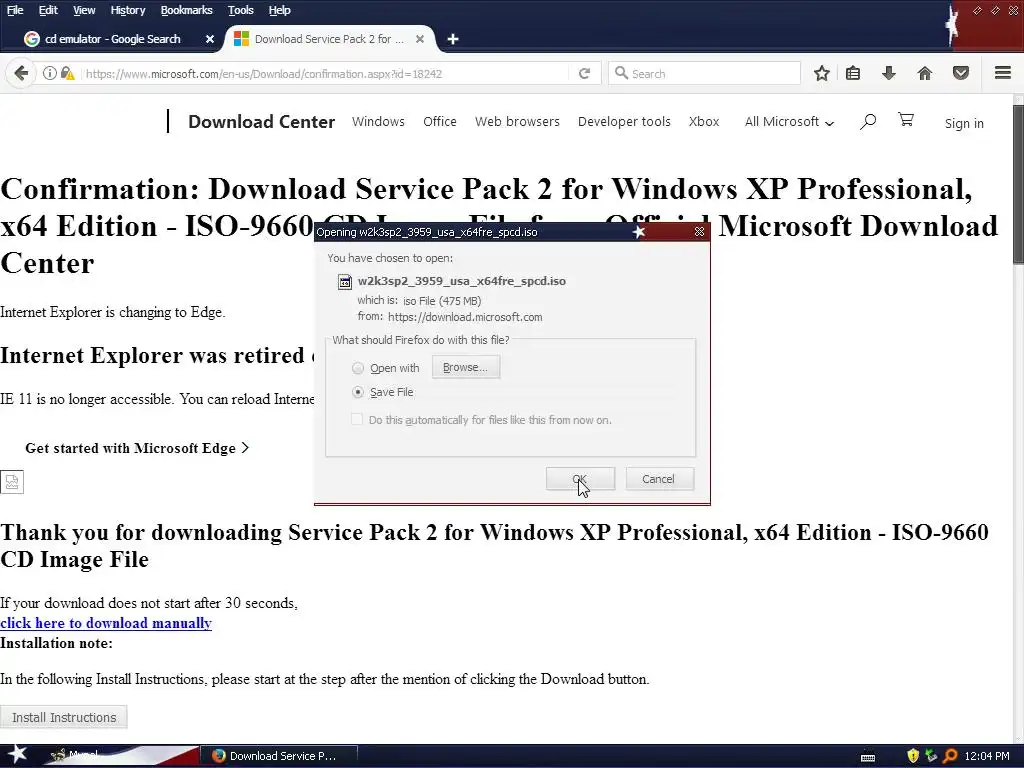The width and height of the screenshot is (1024, 768).
Task: Open Get started with Microsoft Edge link
Action: (x=137, y=448)
